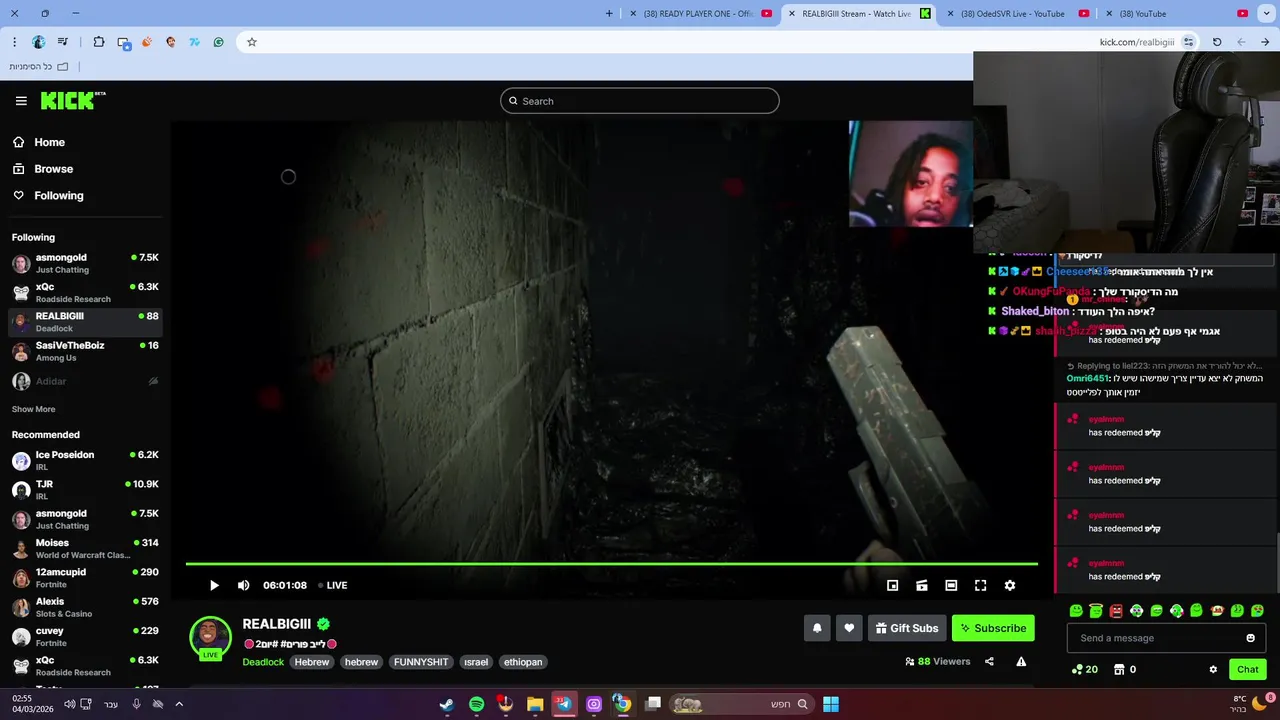The image size is (1280, 720).
Task: Open the Kick hamburger menu
Action: (x=21, y=101)
